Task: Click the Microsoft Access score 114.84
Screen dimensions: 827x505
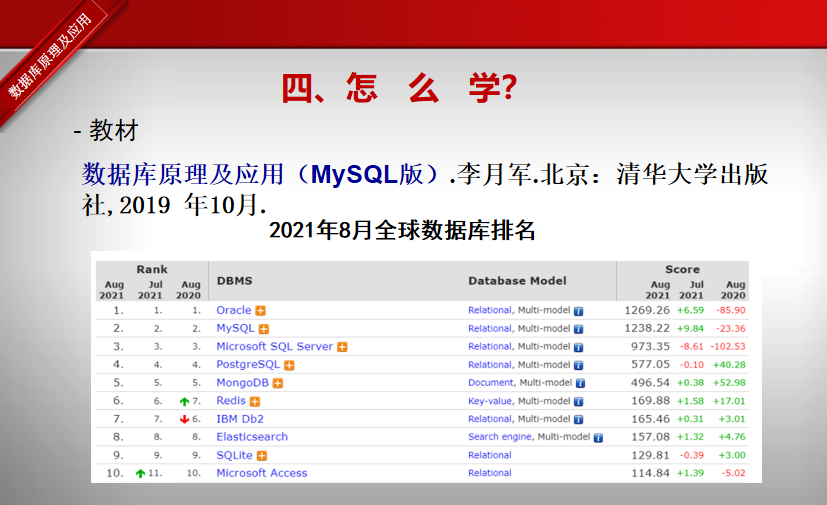Action: pyautogui.click(x=650, y=473)
